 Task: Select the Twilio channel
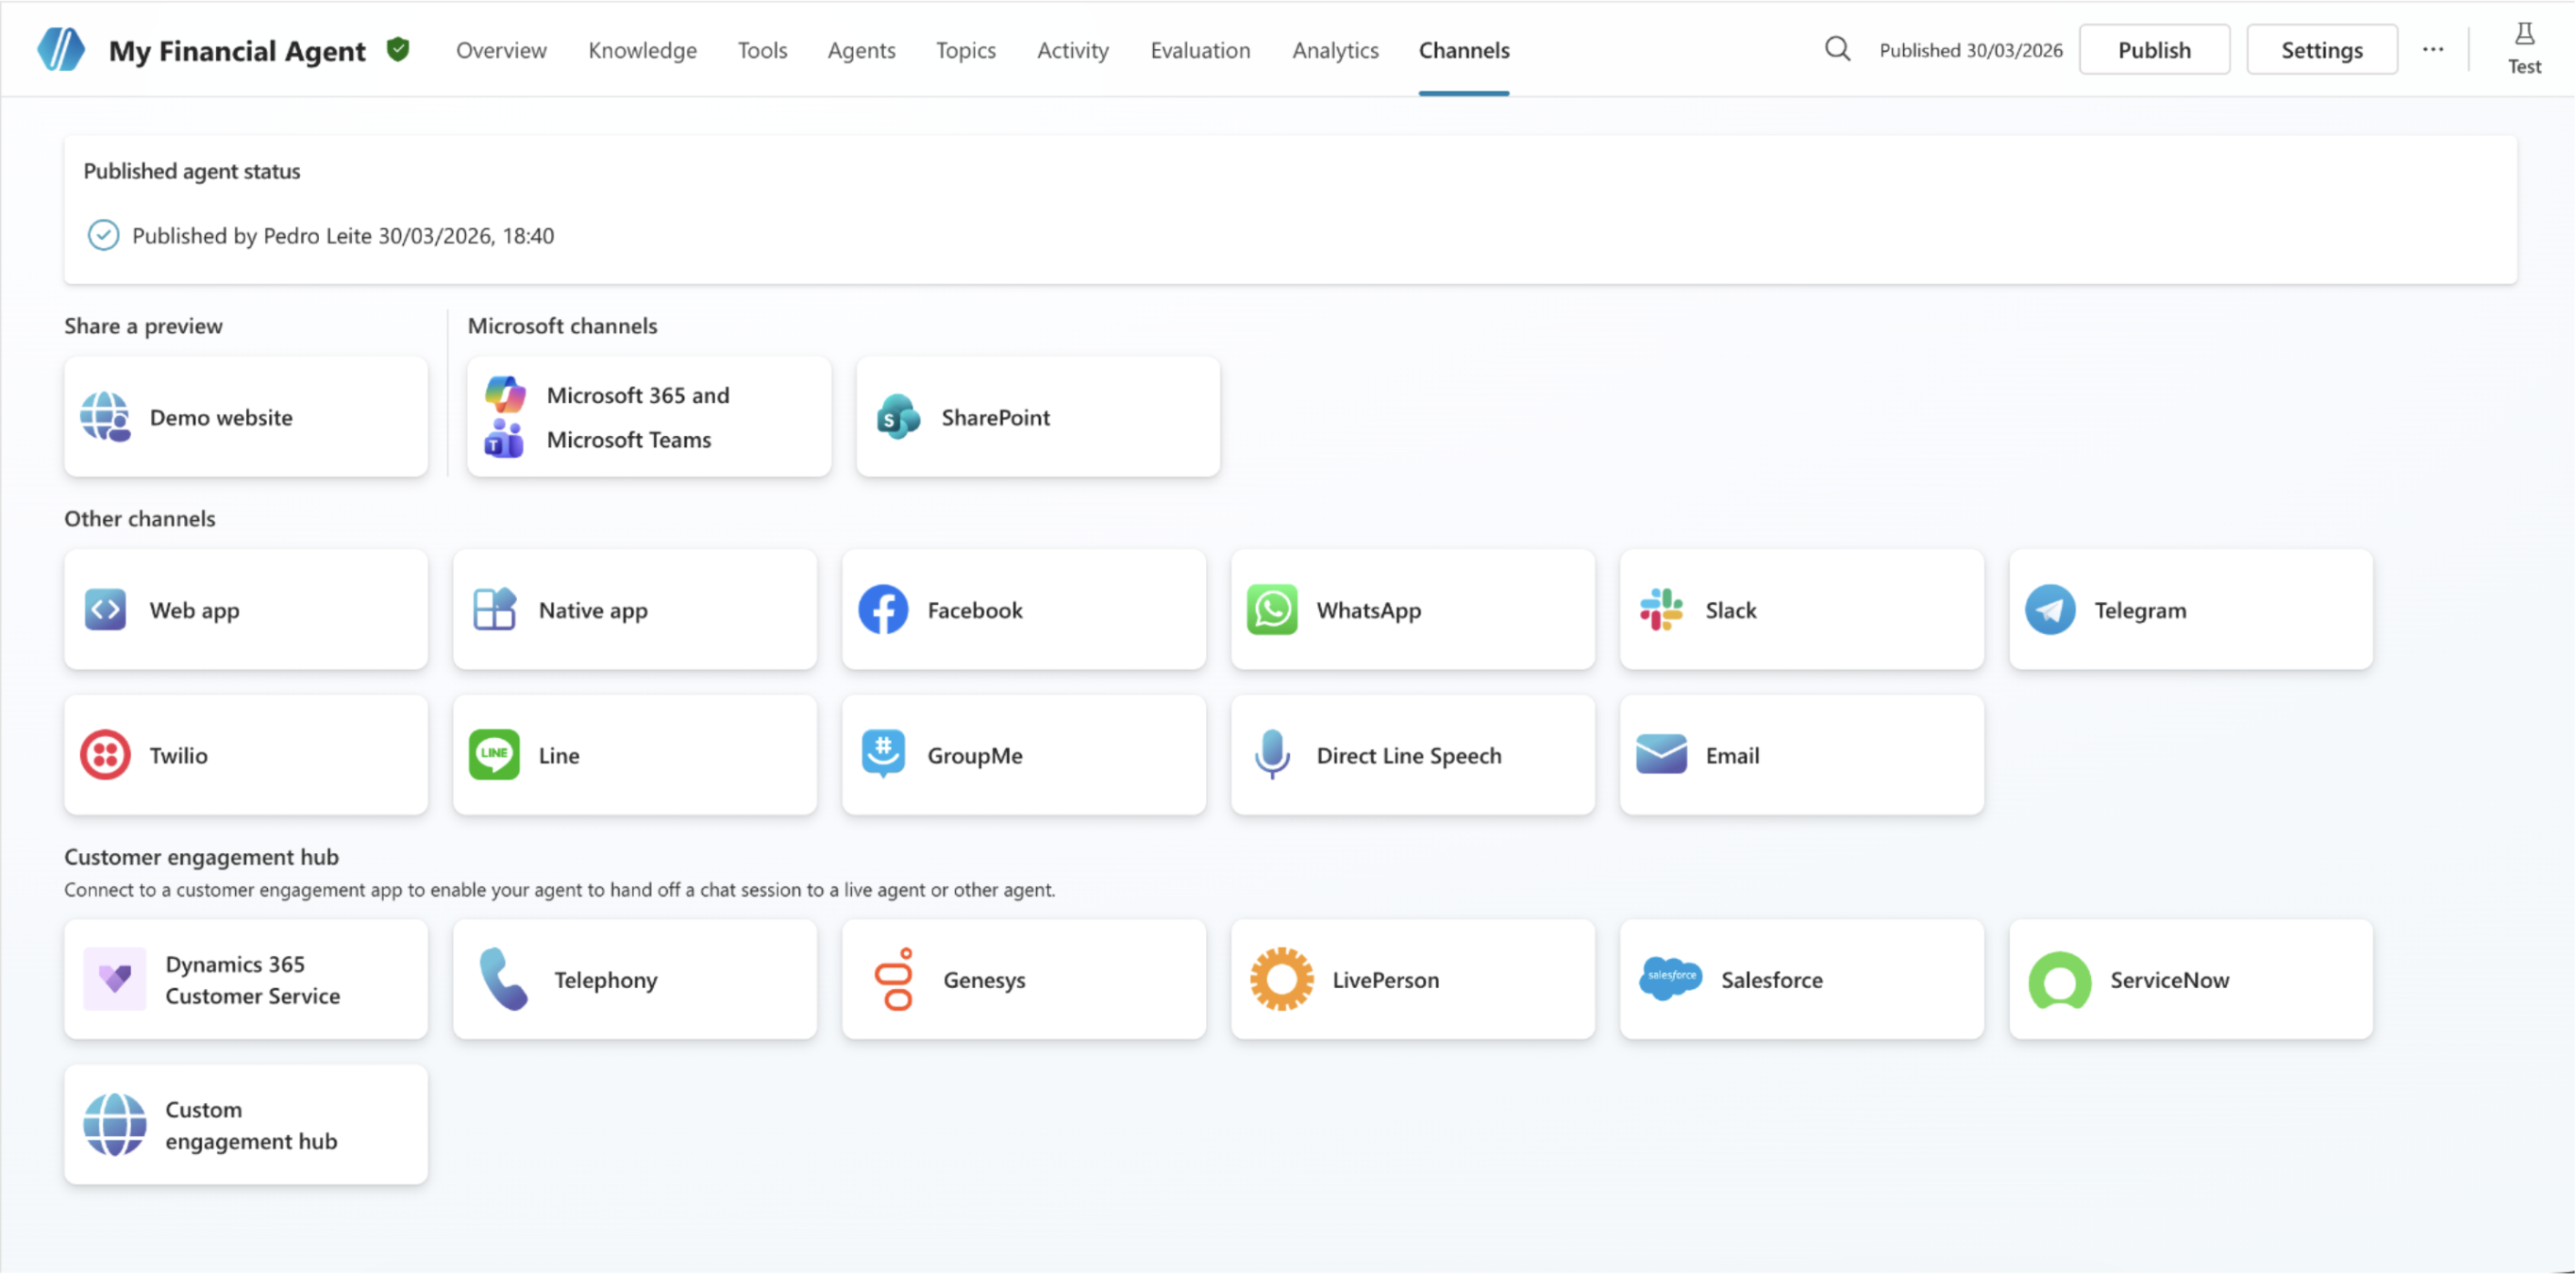click(x=246, y=755)
